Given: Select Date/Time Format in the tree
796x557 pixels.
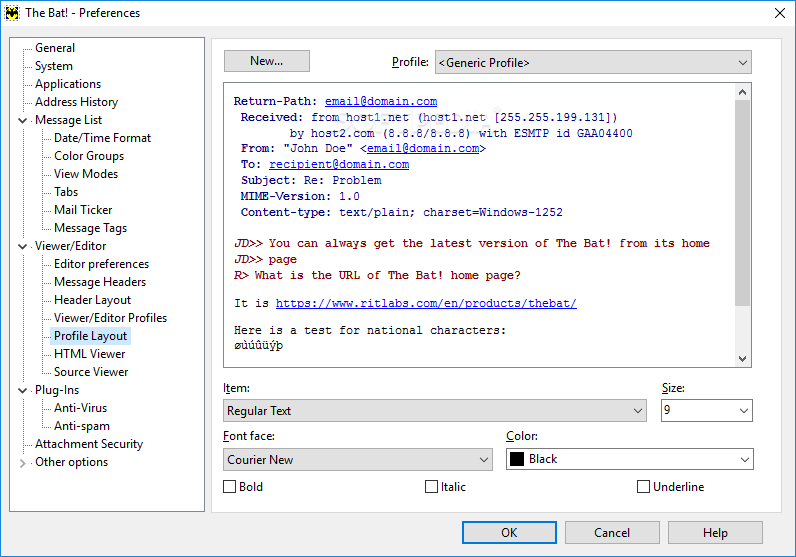Looking at the screenshot, I should coord(103,138).
